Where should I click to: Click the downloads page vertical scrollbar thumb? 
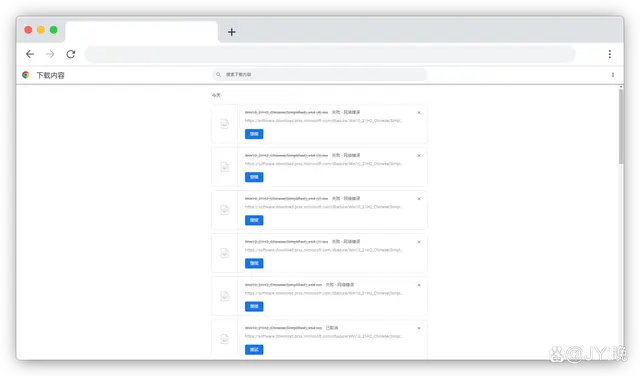621,126
